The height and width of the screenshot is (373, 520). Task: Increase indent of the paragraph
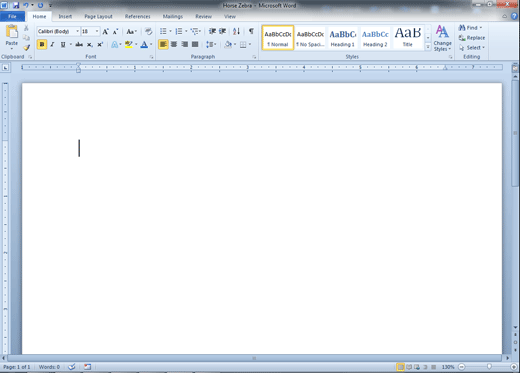222,31
